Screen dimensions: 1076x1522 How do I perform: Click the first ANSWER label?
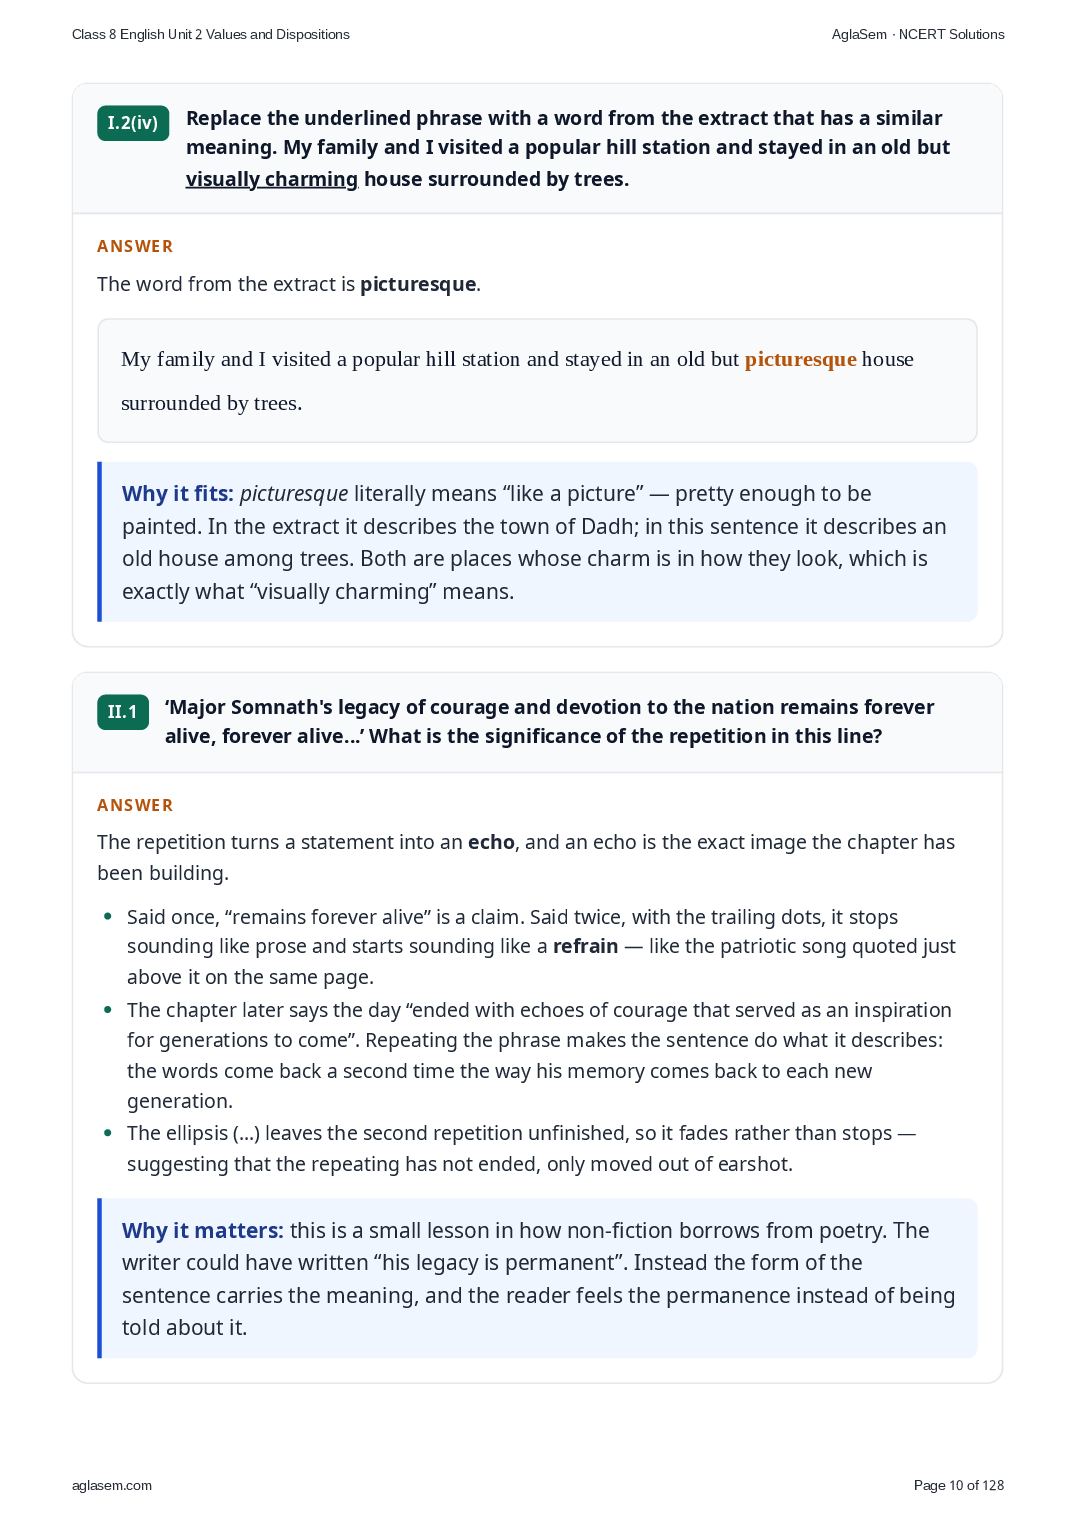tap(135, 246)
